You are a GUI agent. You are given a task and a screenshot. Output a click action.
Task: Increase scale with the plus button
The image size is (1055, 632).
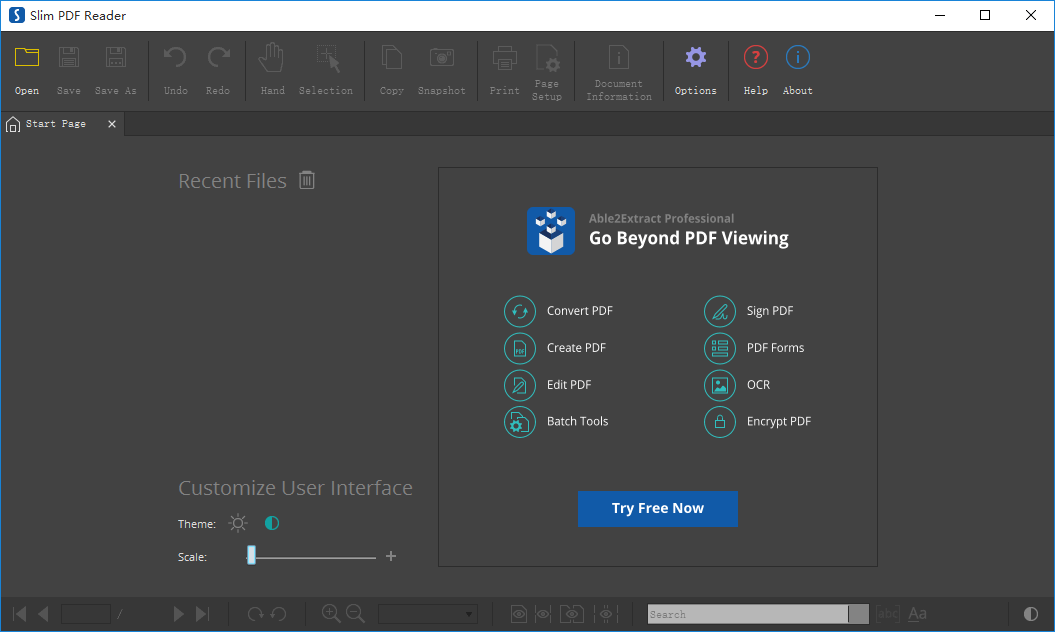click(x=391, y=556)
